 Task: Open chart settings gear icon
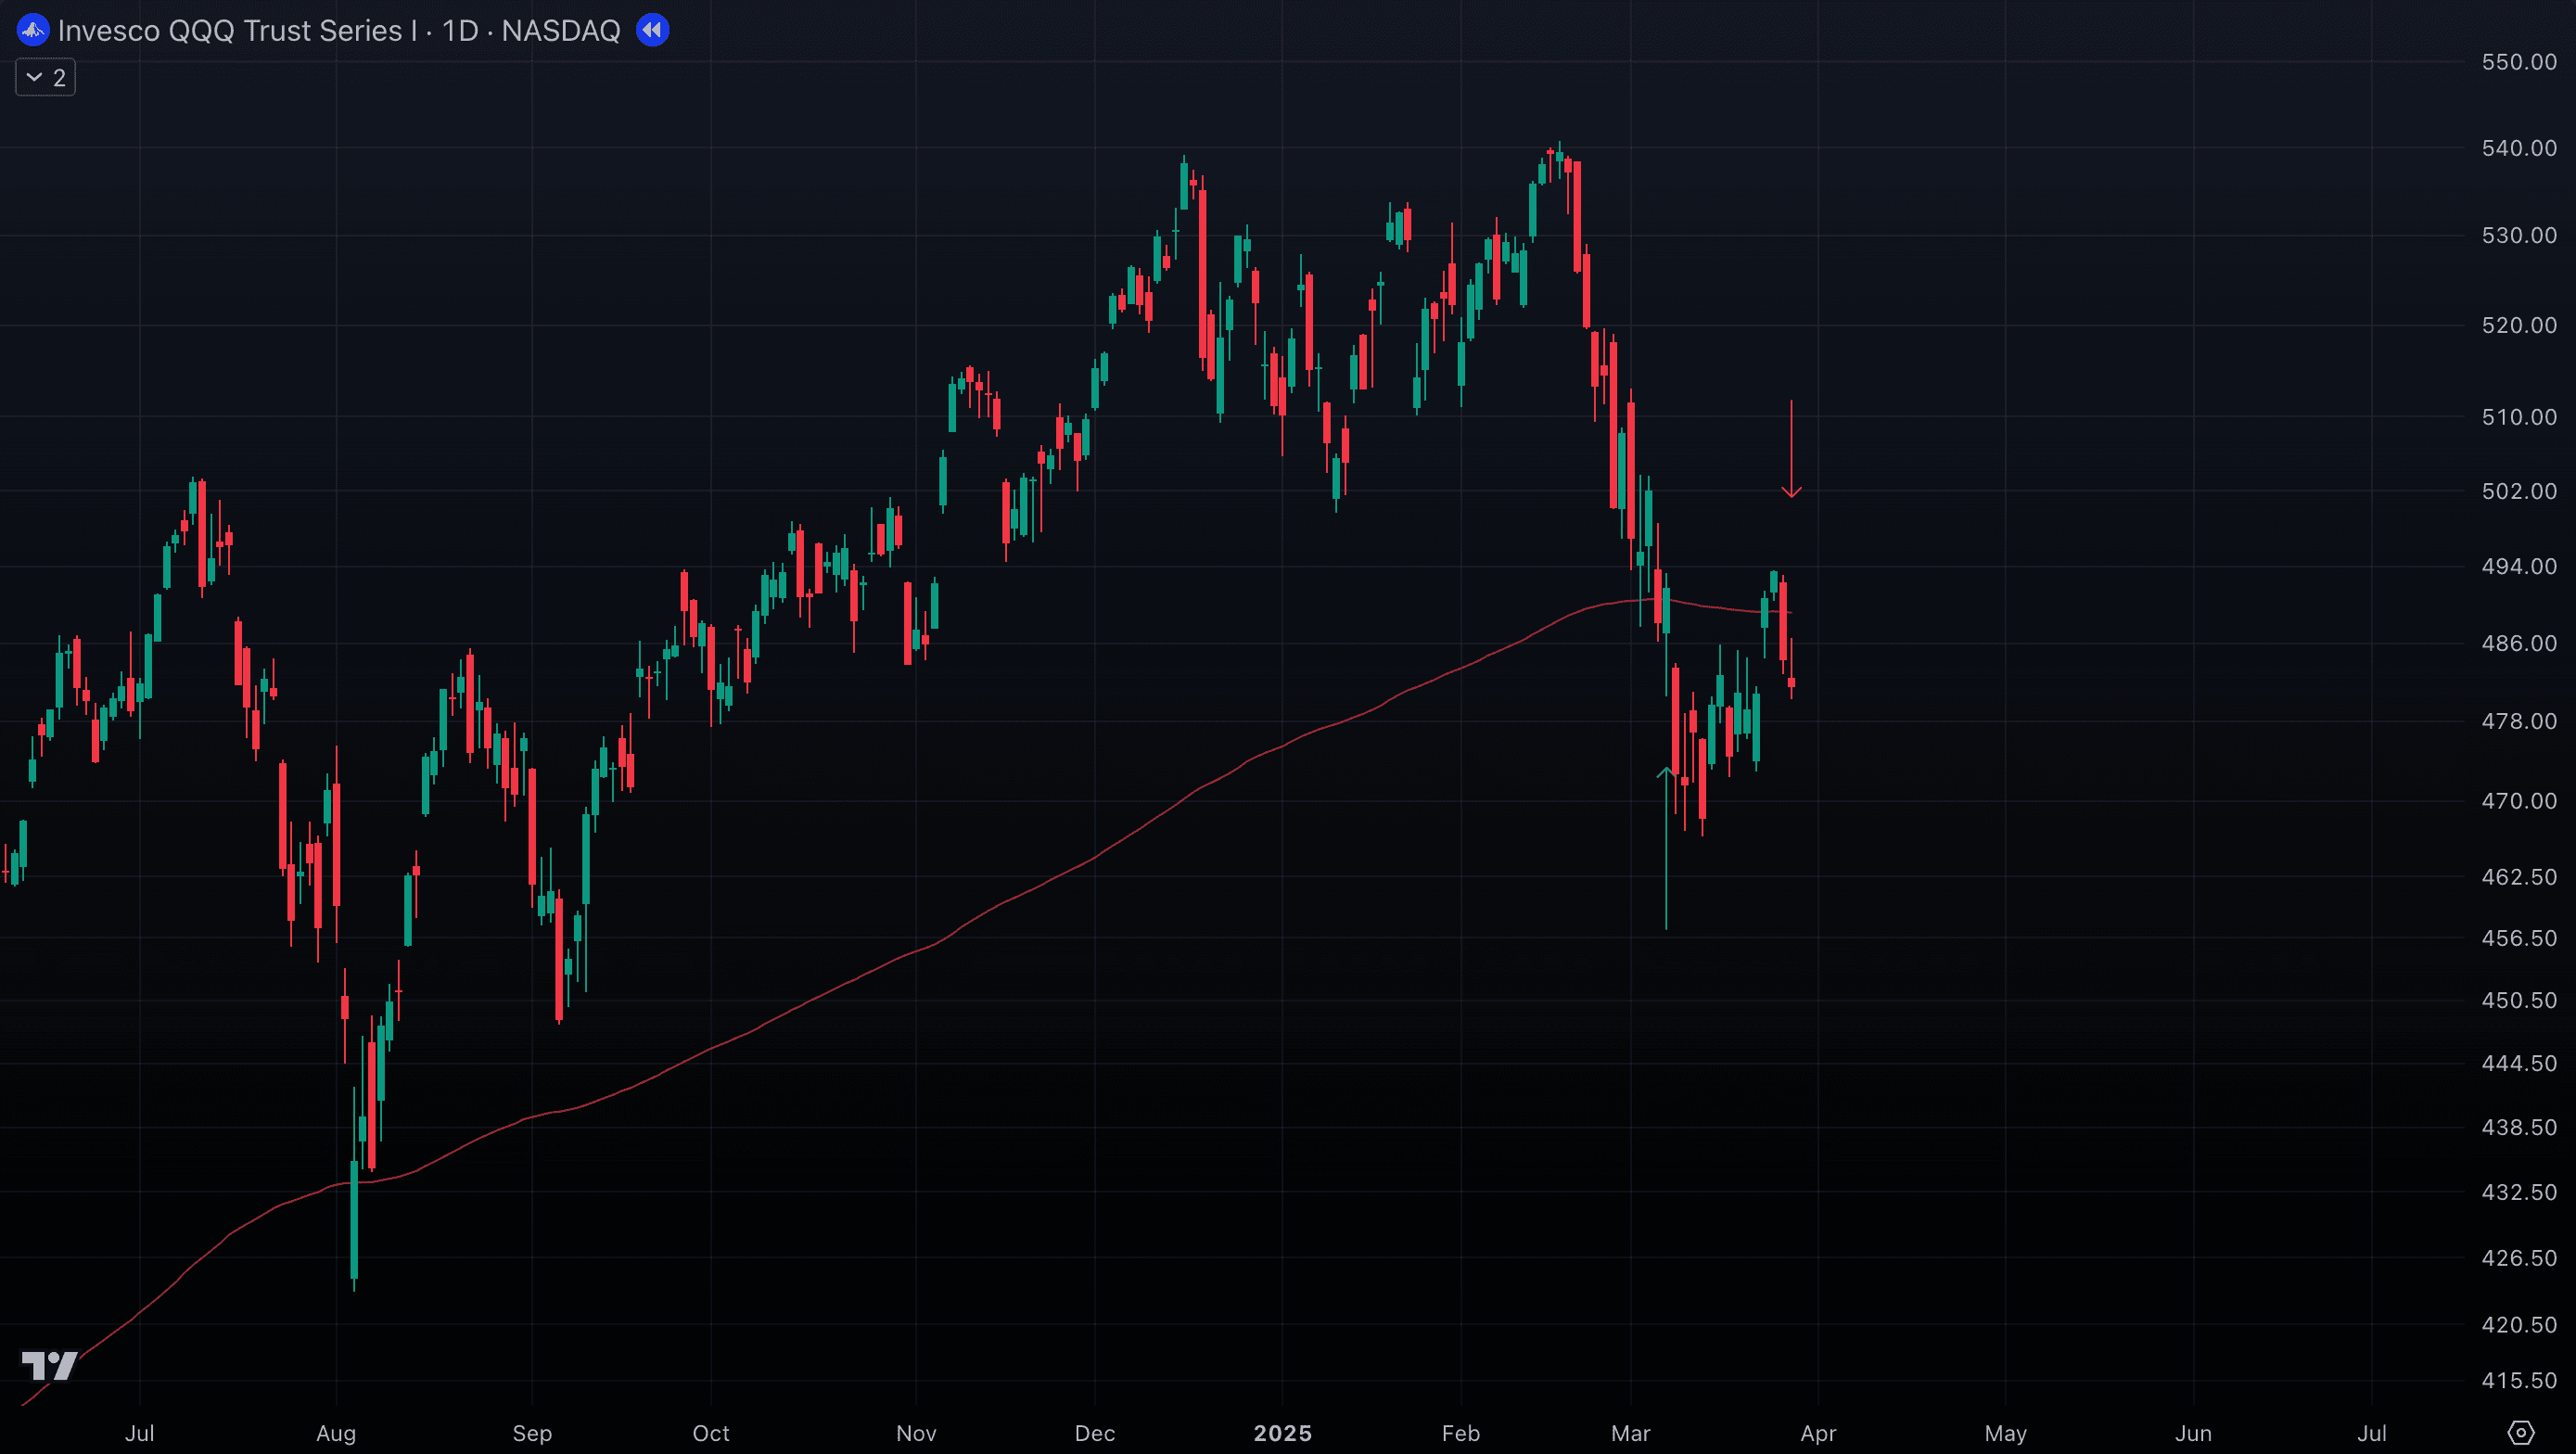coord(2521,1433)
